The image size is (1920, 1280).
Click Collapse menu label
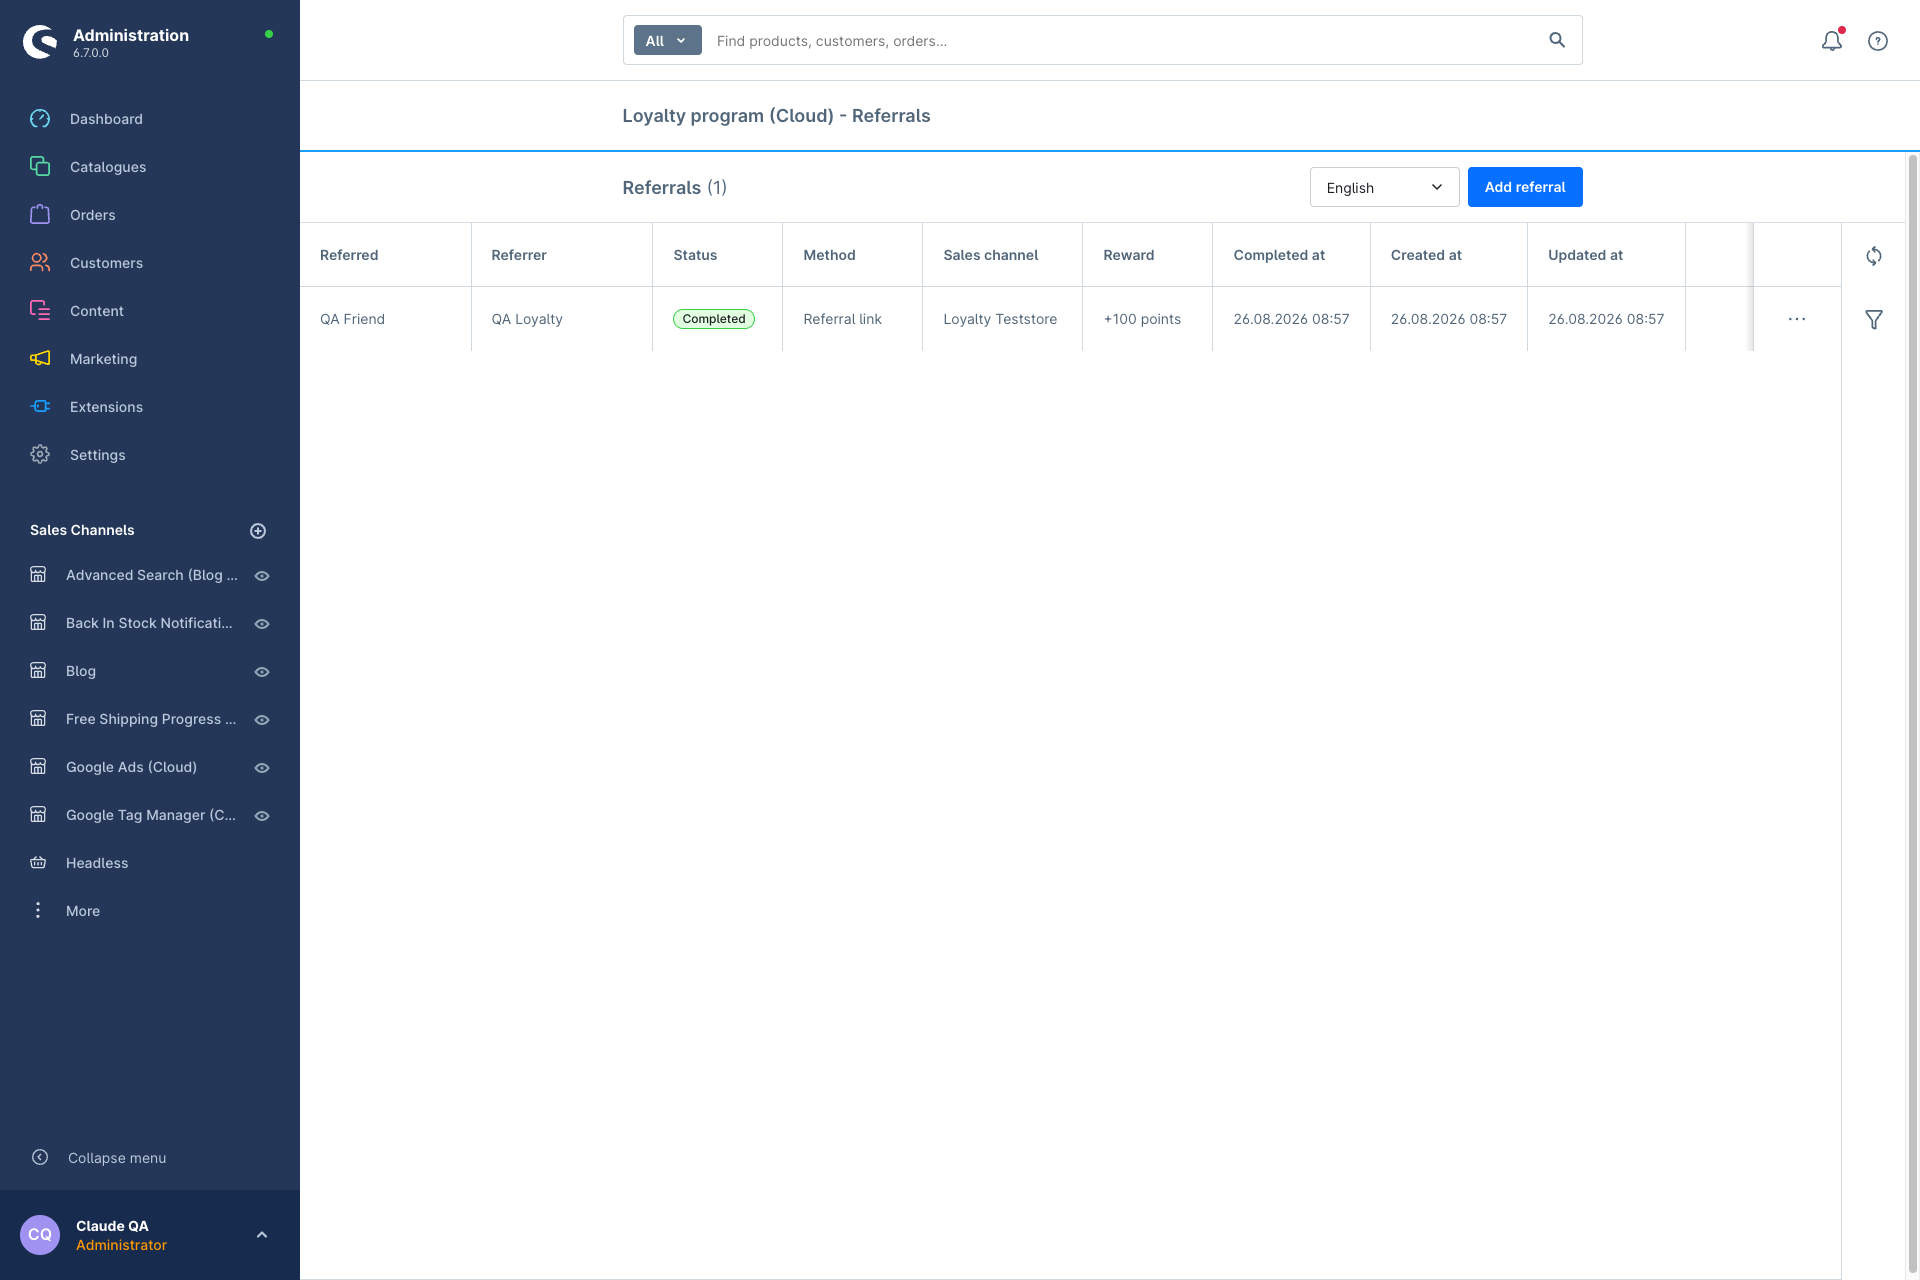[x=117, y=1158]
